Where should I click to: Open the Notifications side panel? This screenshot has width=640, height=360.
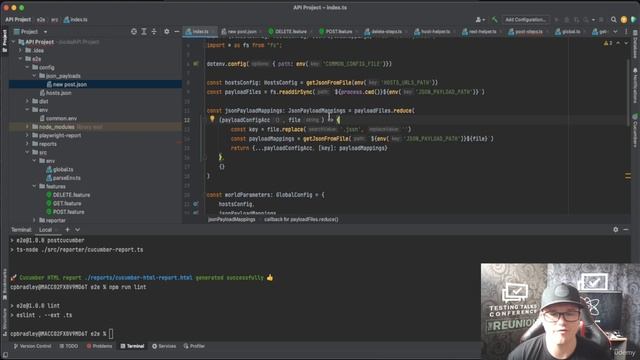[x=635, y=86]
